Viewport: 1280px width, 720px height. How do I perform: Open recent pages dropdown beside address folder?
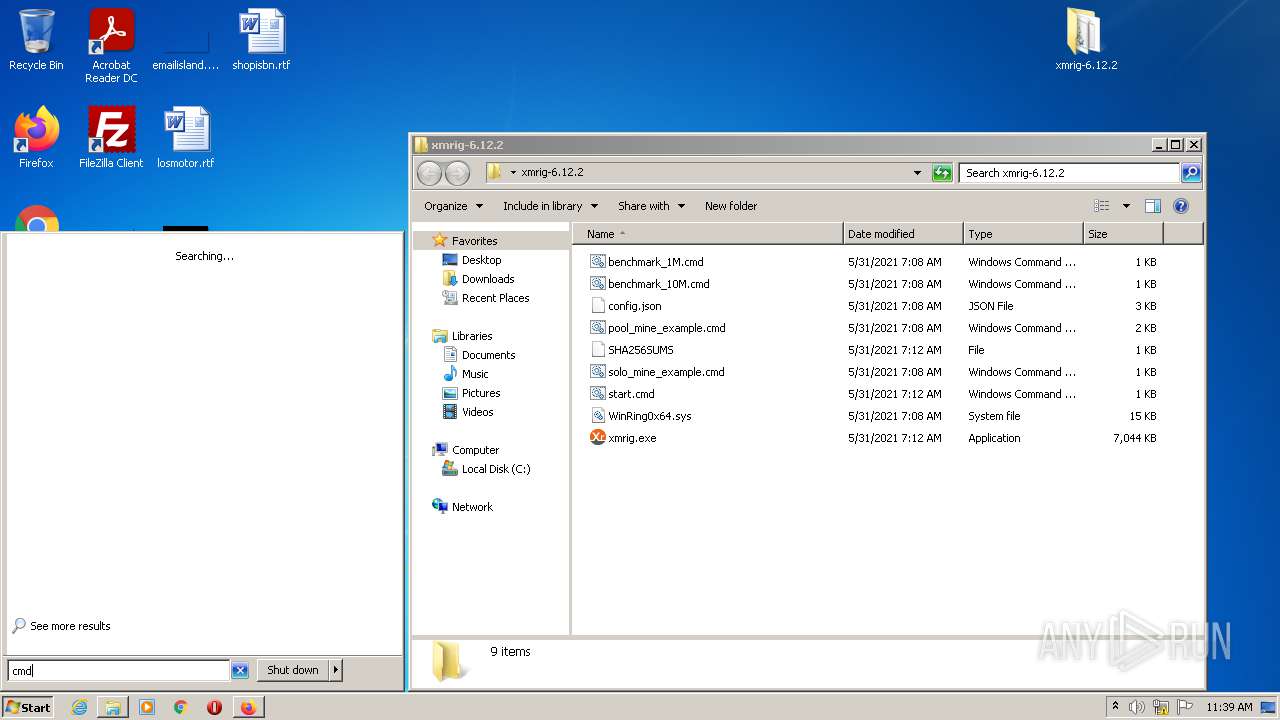tap(513, 172)
